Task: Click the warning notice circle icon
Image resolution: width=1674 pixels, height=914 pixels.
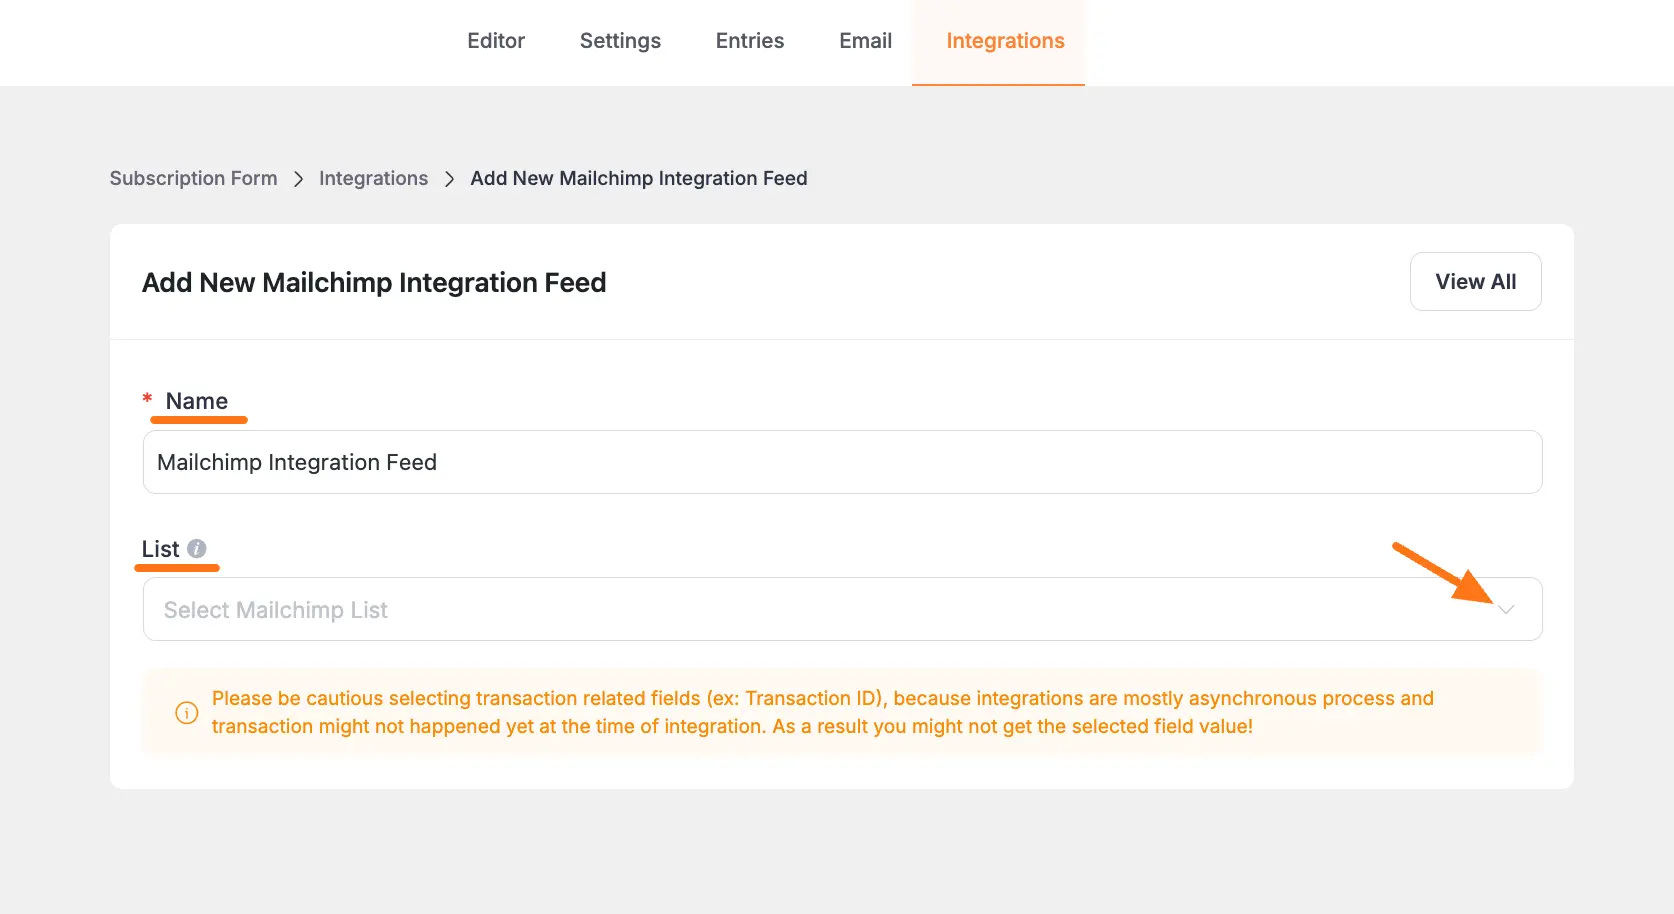Action: tap(187, 713)
